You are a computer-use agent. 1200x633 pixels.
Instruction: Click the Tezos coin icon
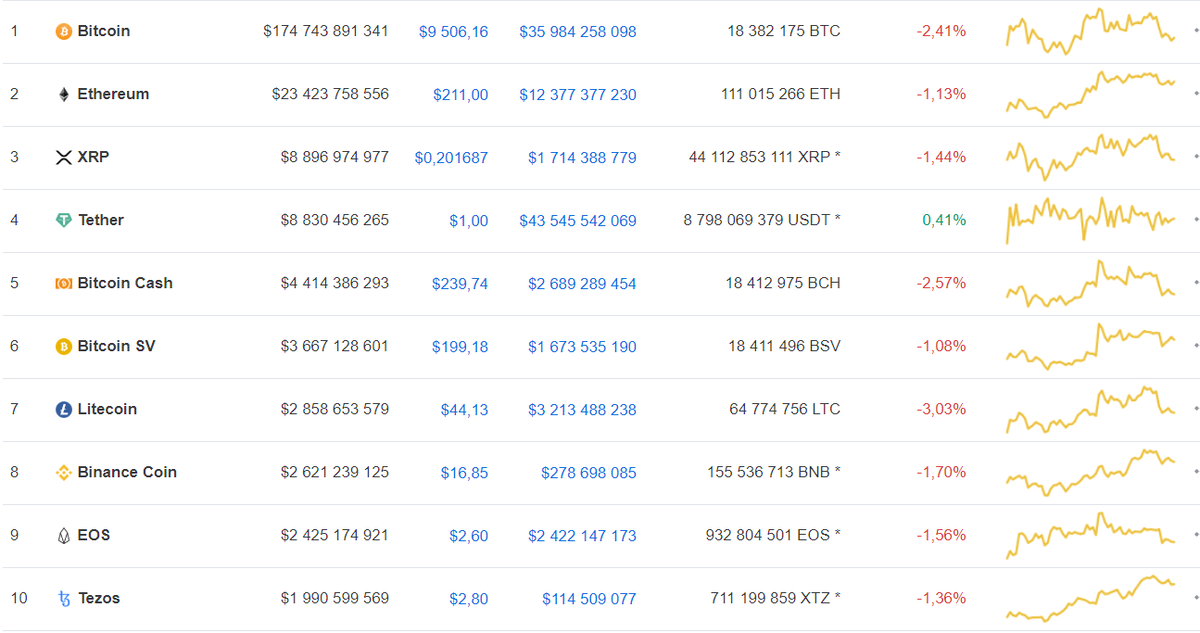point(63,598)
